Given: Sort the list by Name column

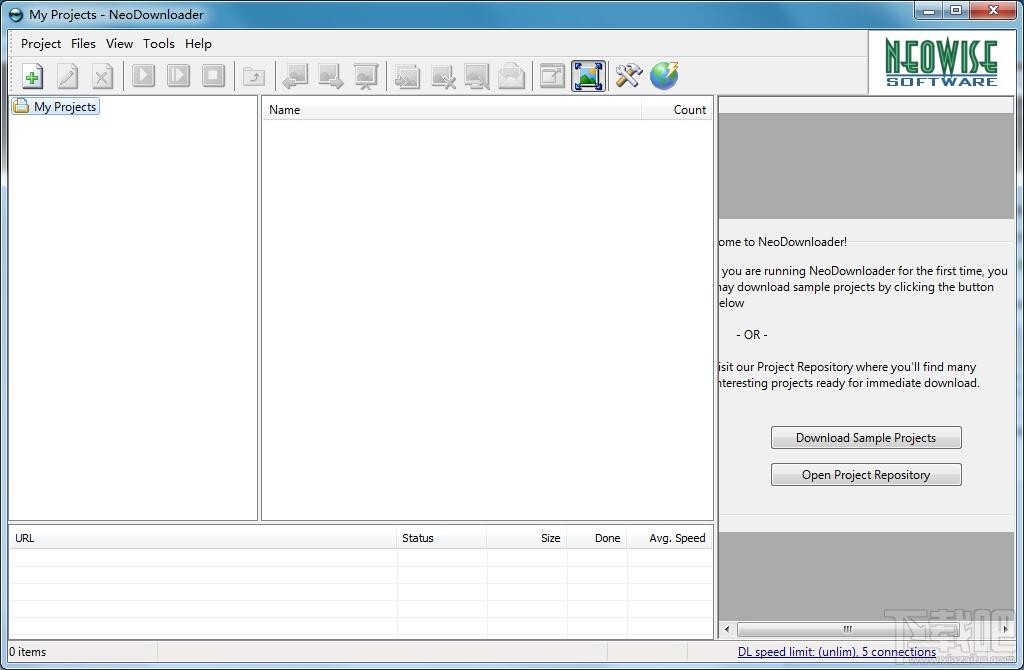Looking at the screenshot, I should [452, 110].
